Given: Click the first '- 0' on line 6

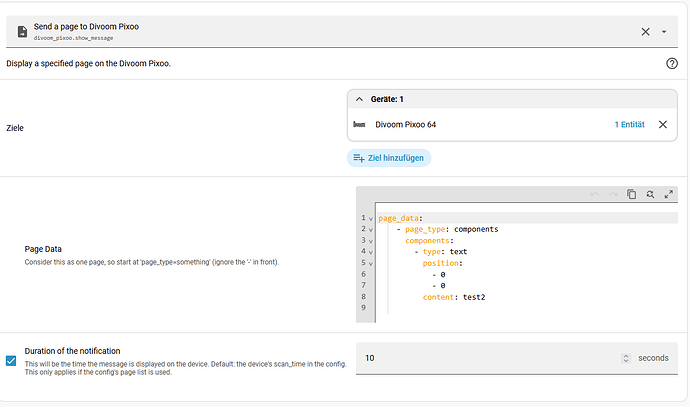Looking at the screenshot, I should [438, 275].
